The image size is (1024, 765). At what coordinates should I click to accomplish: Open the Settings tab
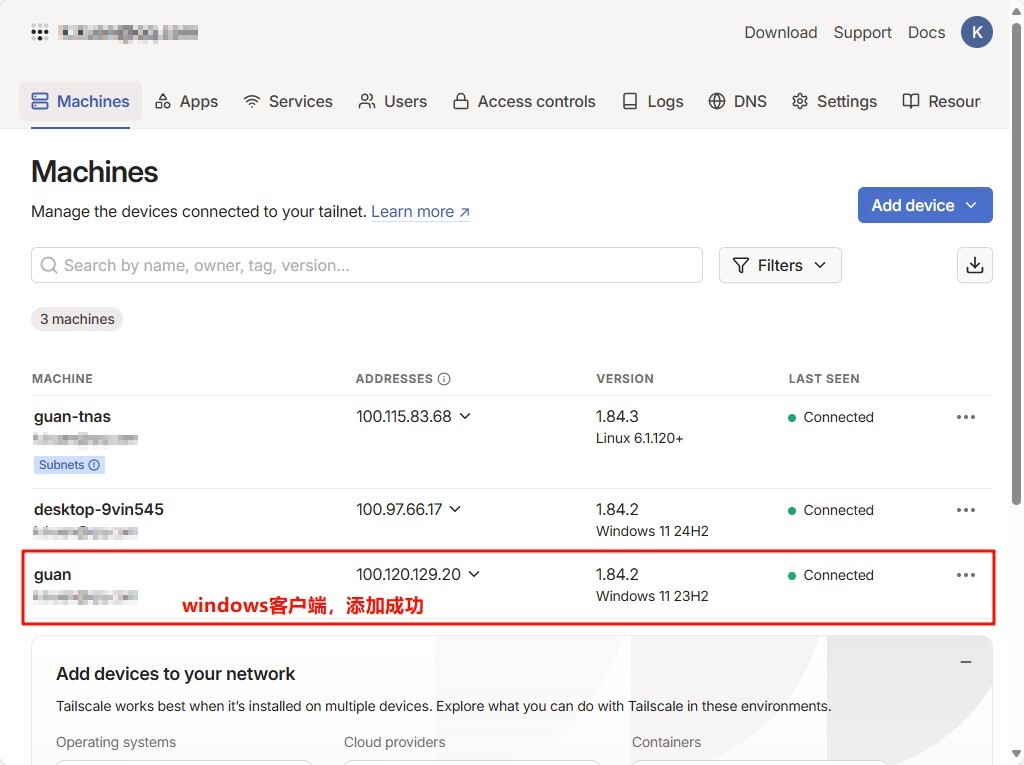click(x=834, y=101)
